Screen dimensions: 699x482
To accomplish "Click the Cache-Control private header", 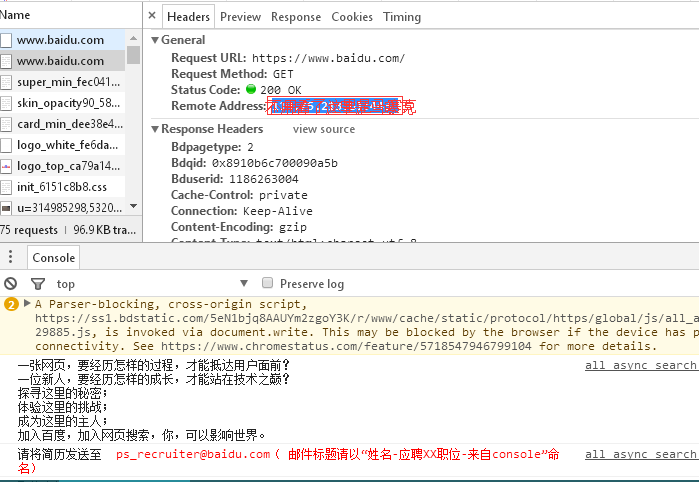I will pyautogui.click(x=239, y=195).
